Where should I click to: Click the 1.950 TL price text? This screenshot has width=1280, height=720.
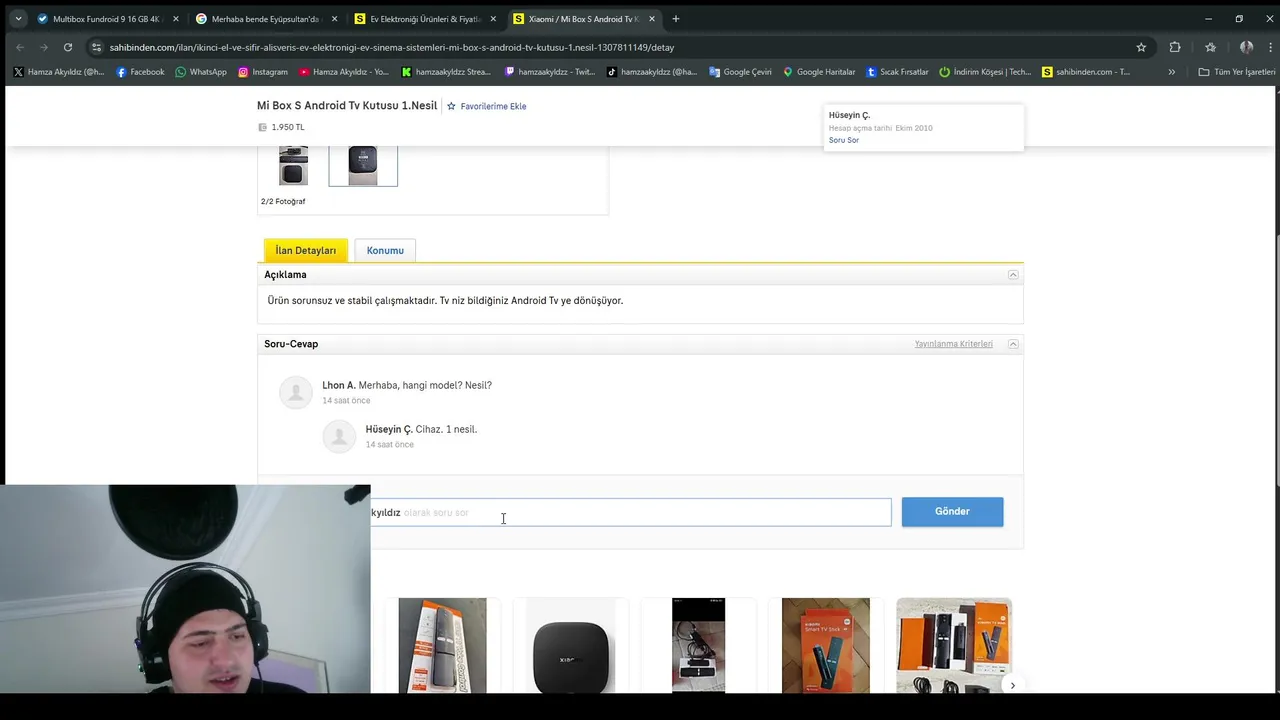click(288, 127)
